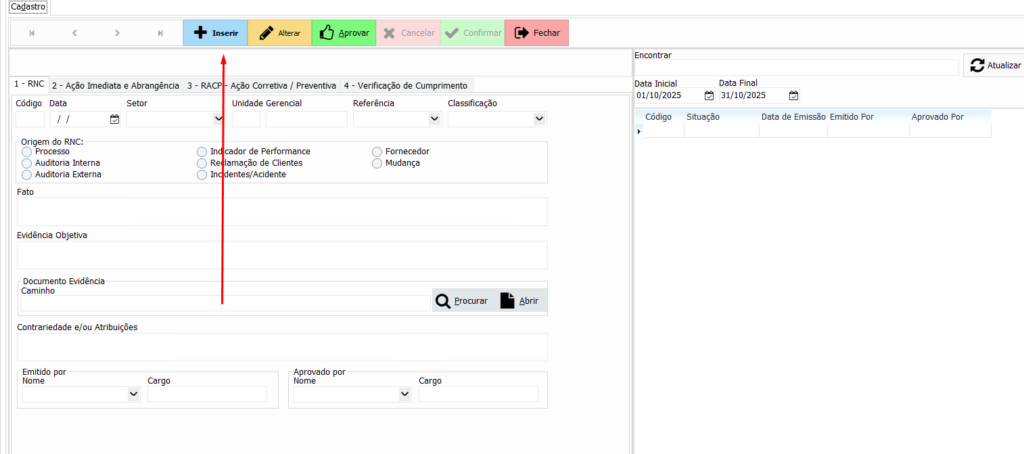Open calendar picker for Data Final

tap(793, 96)
